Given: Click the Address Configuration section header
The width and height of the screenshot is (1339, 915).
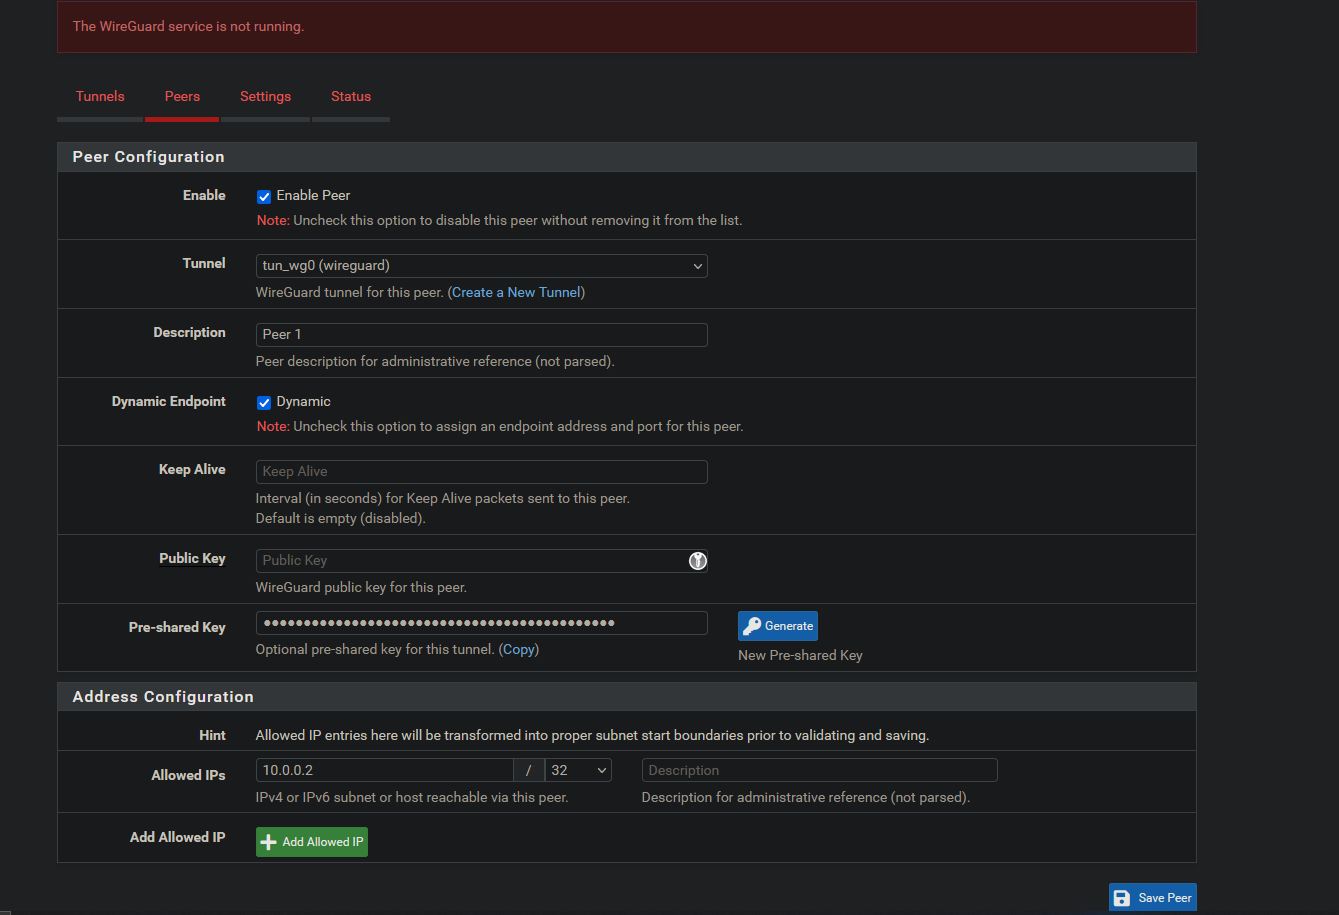Looking at the screenshot, I should pyautogui.click(x=627, y=697).
